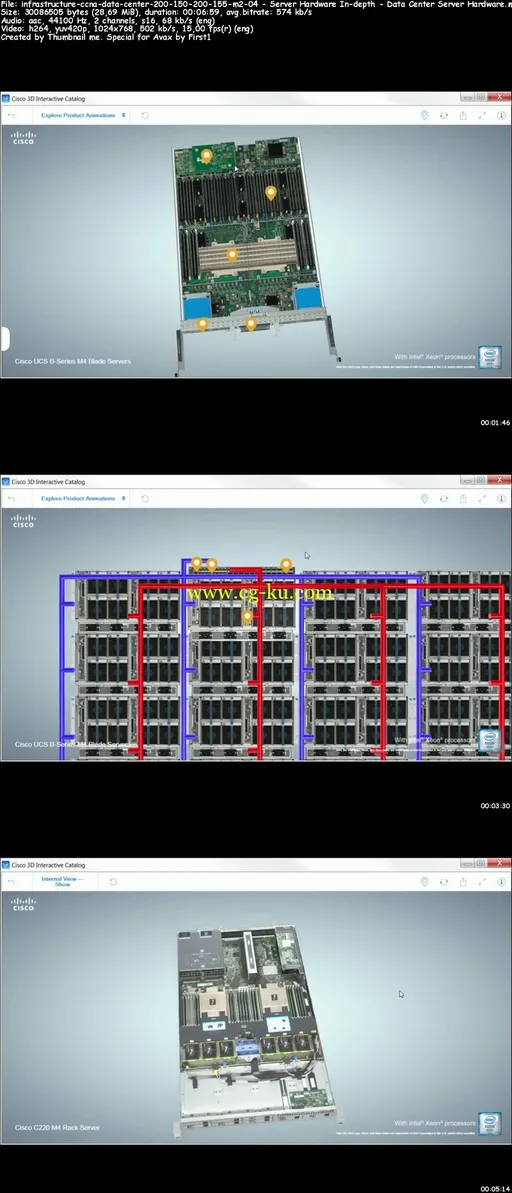The width and height of the screenshot is (512, 1193).
Task: Click share icon in the 00:03:30 frame
Action: [463, 499]
